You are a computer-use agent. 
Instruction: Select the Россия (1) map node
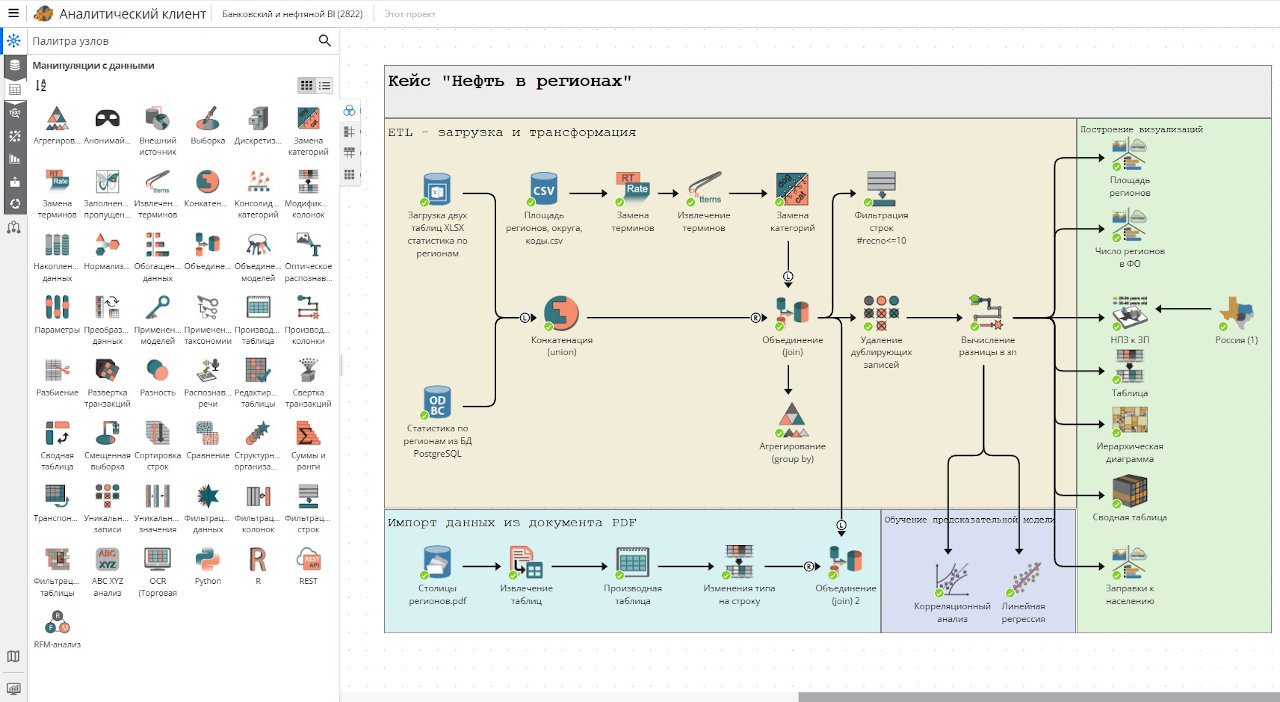[1238, 313]
